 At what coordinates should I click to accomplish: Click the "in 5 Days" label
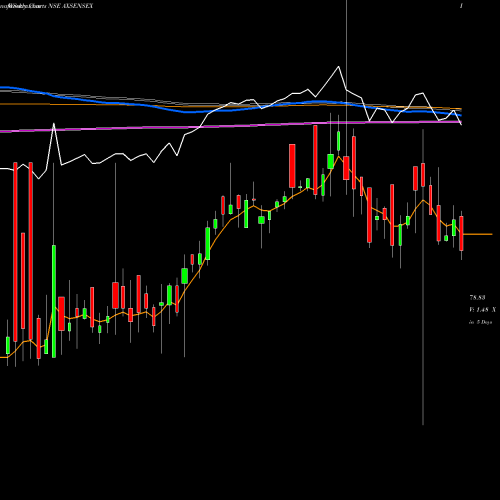(480, 322)
